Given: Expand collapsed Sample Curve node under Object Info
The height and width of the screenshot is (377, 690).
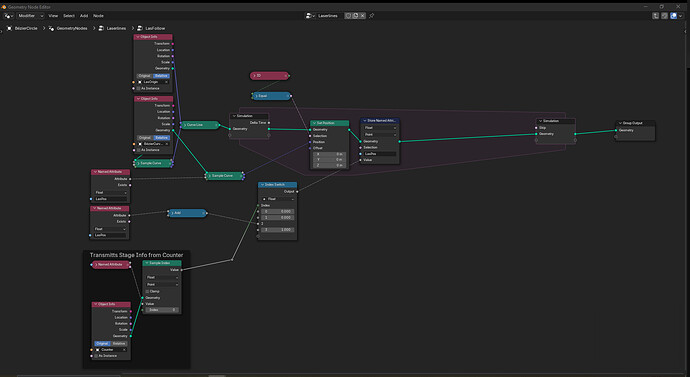Looking at the screenshot, I should [138, 163].
